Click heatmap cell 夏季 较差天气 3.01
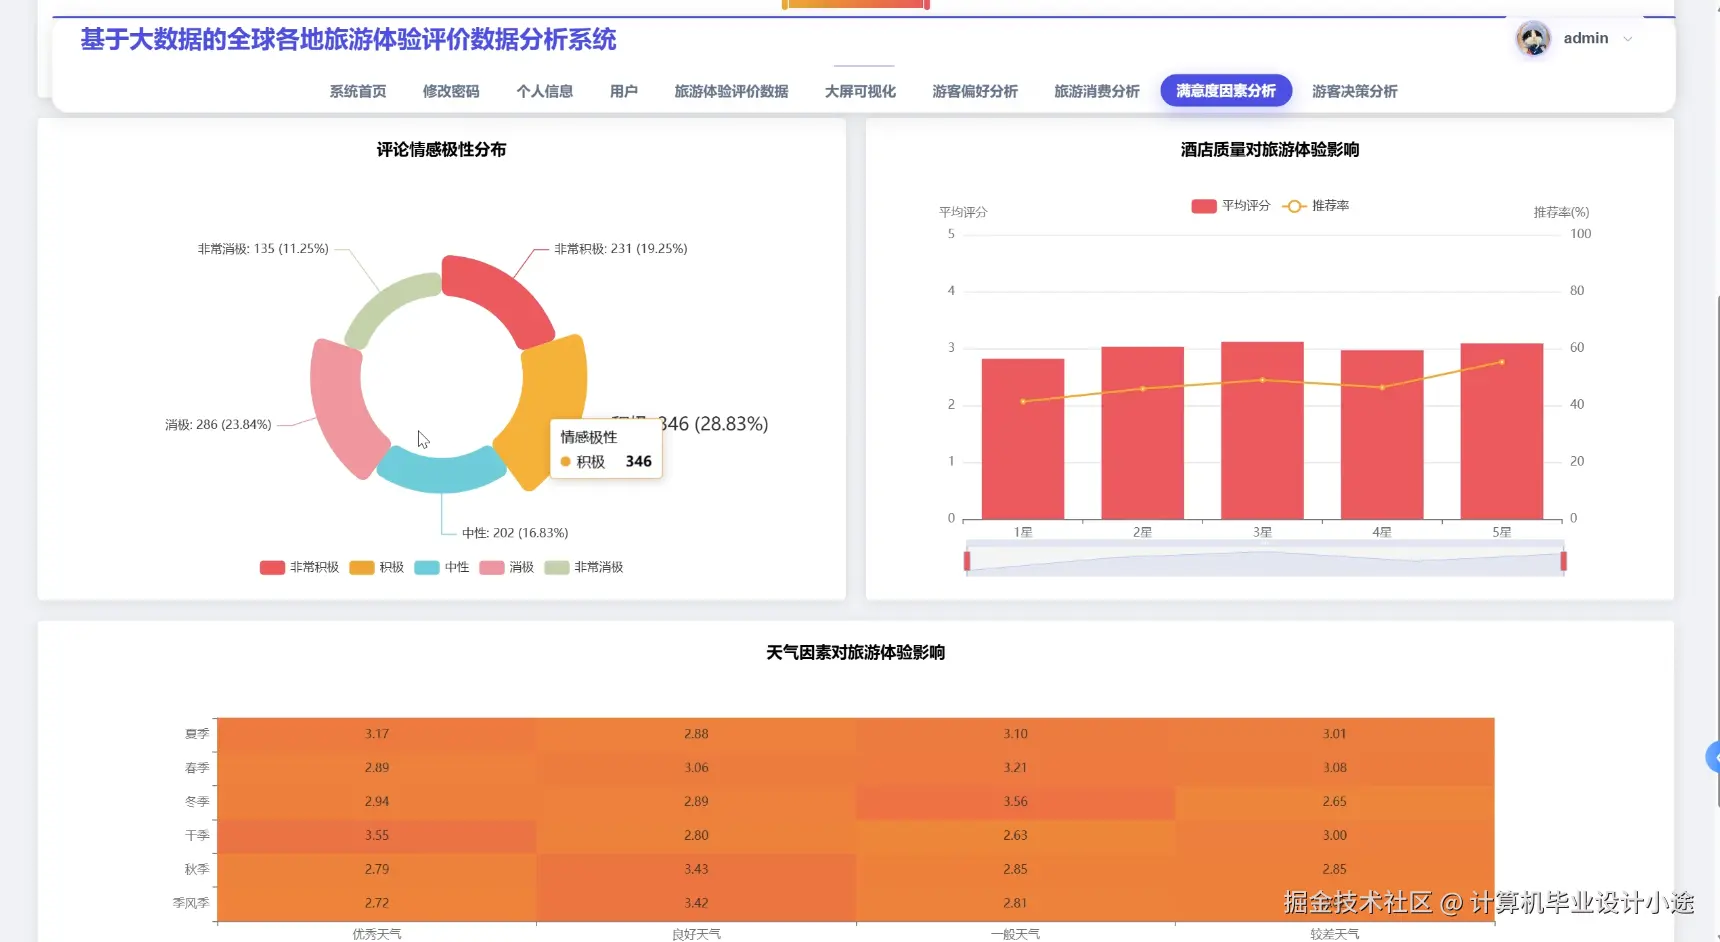This screenshot has width=1720, height=942. click(x=1335, y=734)
